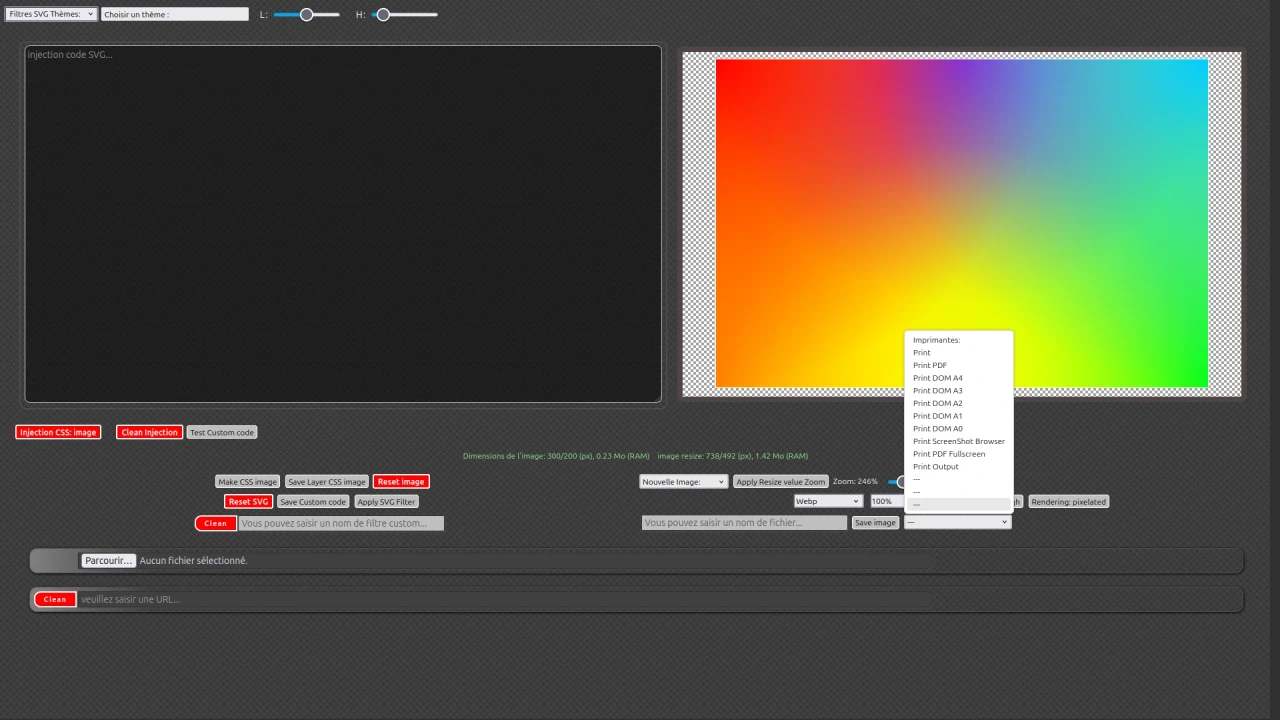Click the "Injection CSS: image" button

click(57, 432)
